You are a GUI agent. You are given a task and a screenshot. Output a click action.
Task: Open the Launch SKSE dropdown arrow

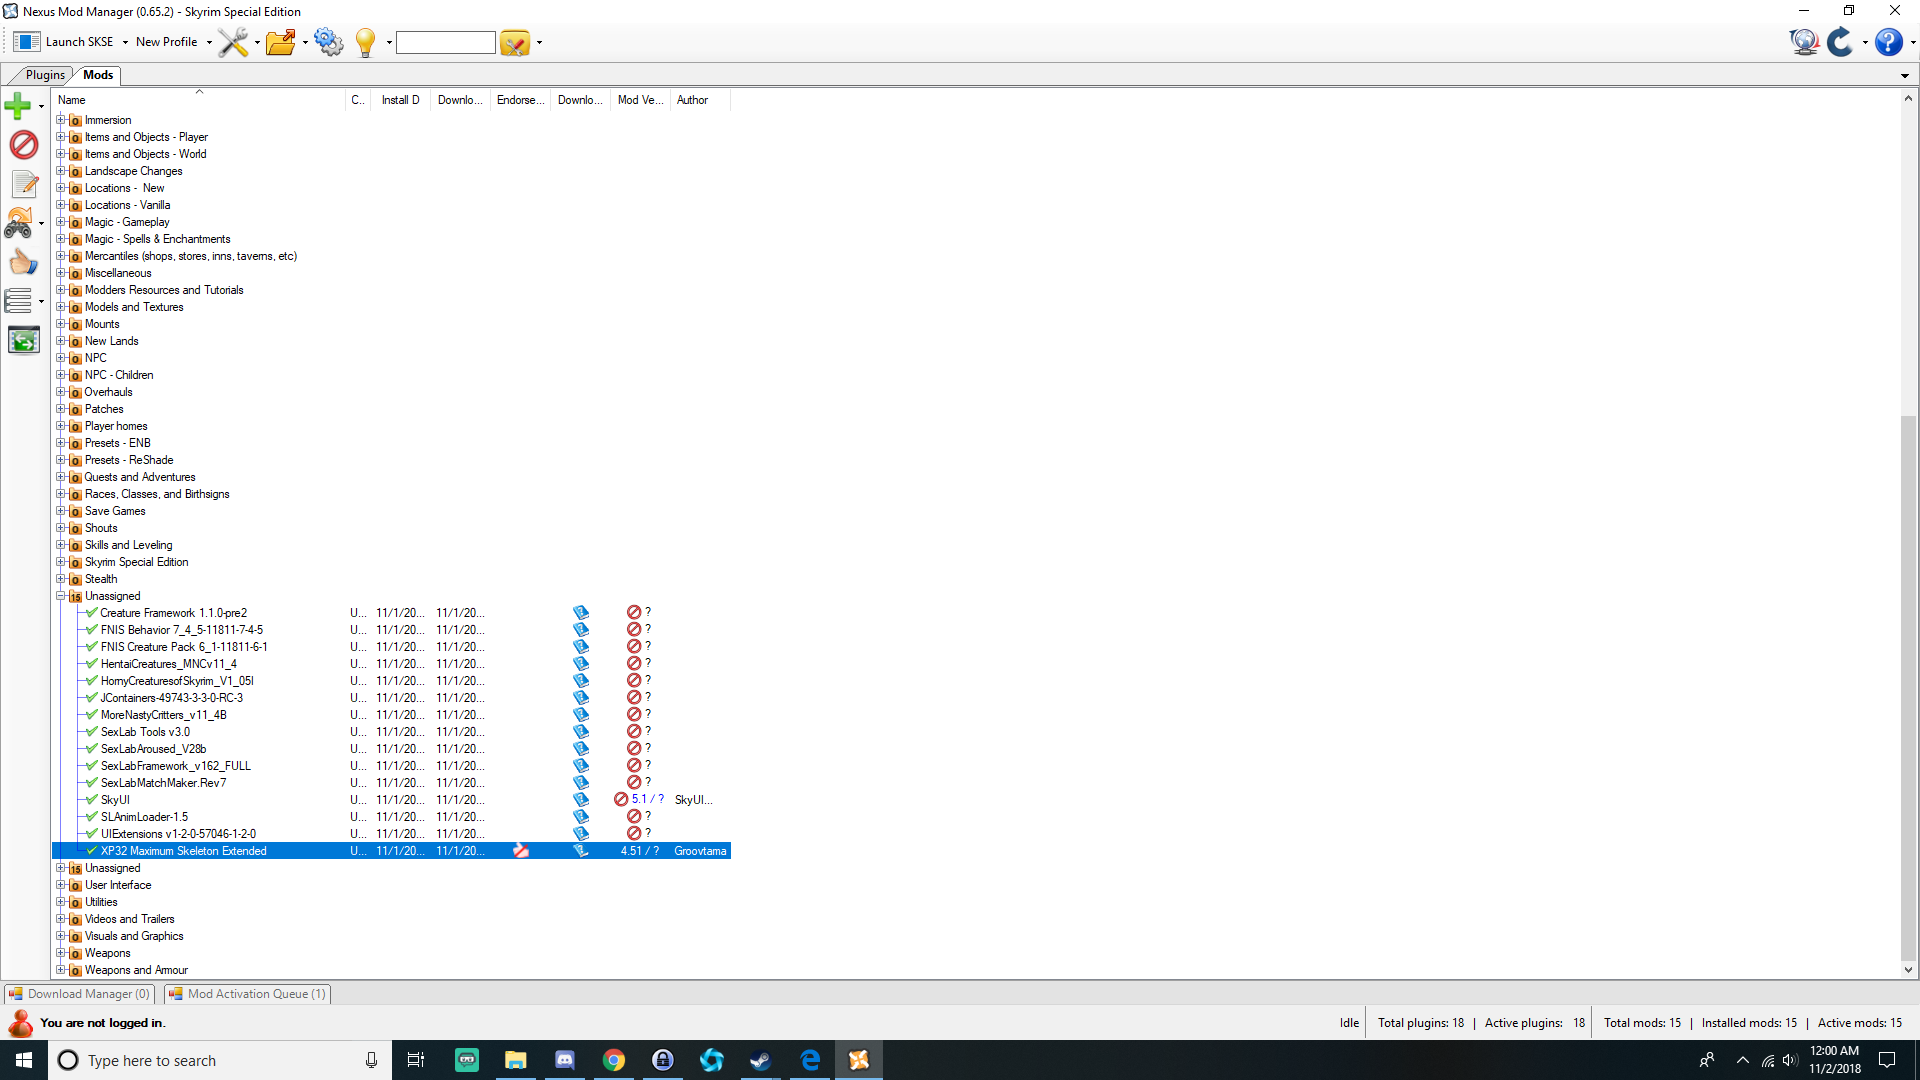click(x=125, y=43)
